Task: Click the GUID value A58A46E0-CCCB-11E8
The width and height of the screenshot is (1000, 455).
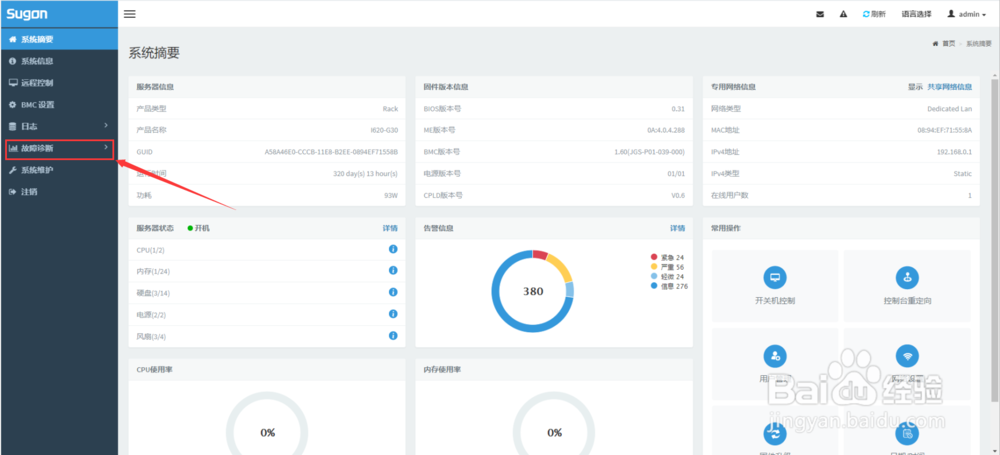Action: click(331, 152)
